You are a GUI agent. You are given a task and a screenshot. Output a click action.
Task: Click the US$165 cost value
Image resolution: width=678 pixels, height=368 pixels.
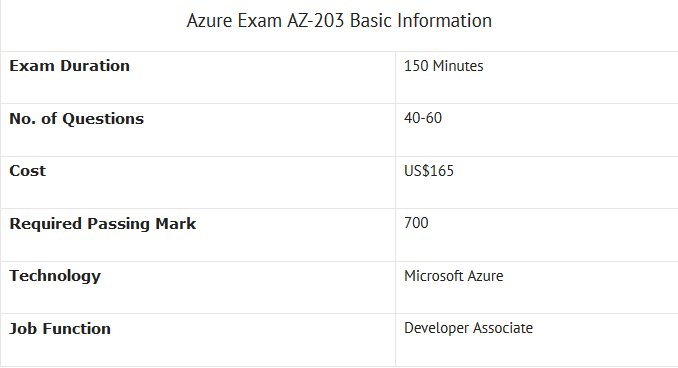pyautogui.click(x=429, y=171)
